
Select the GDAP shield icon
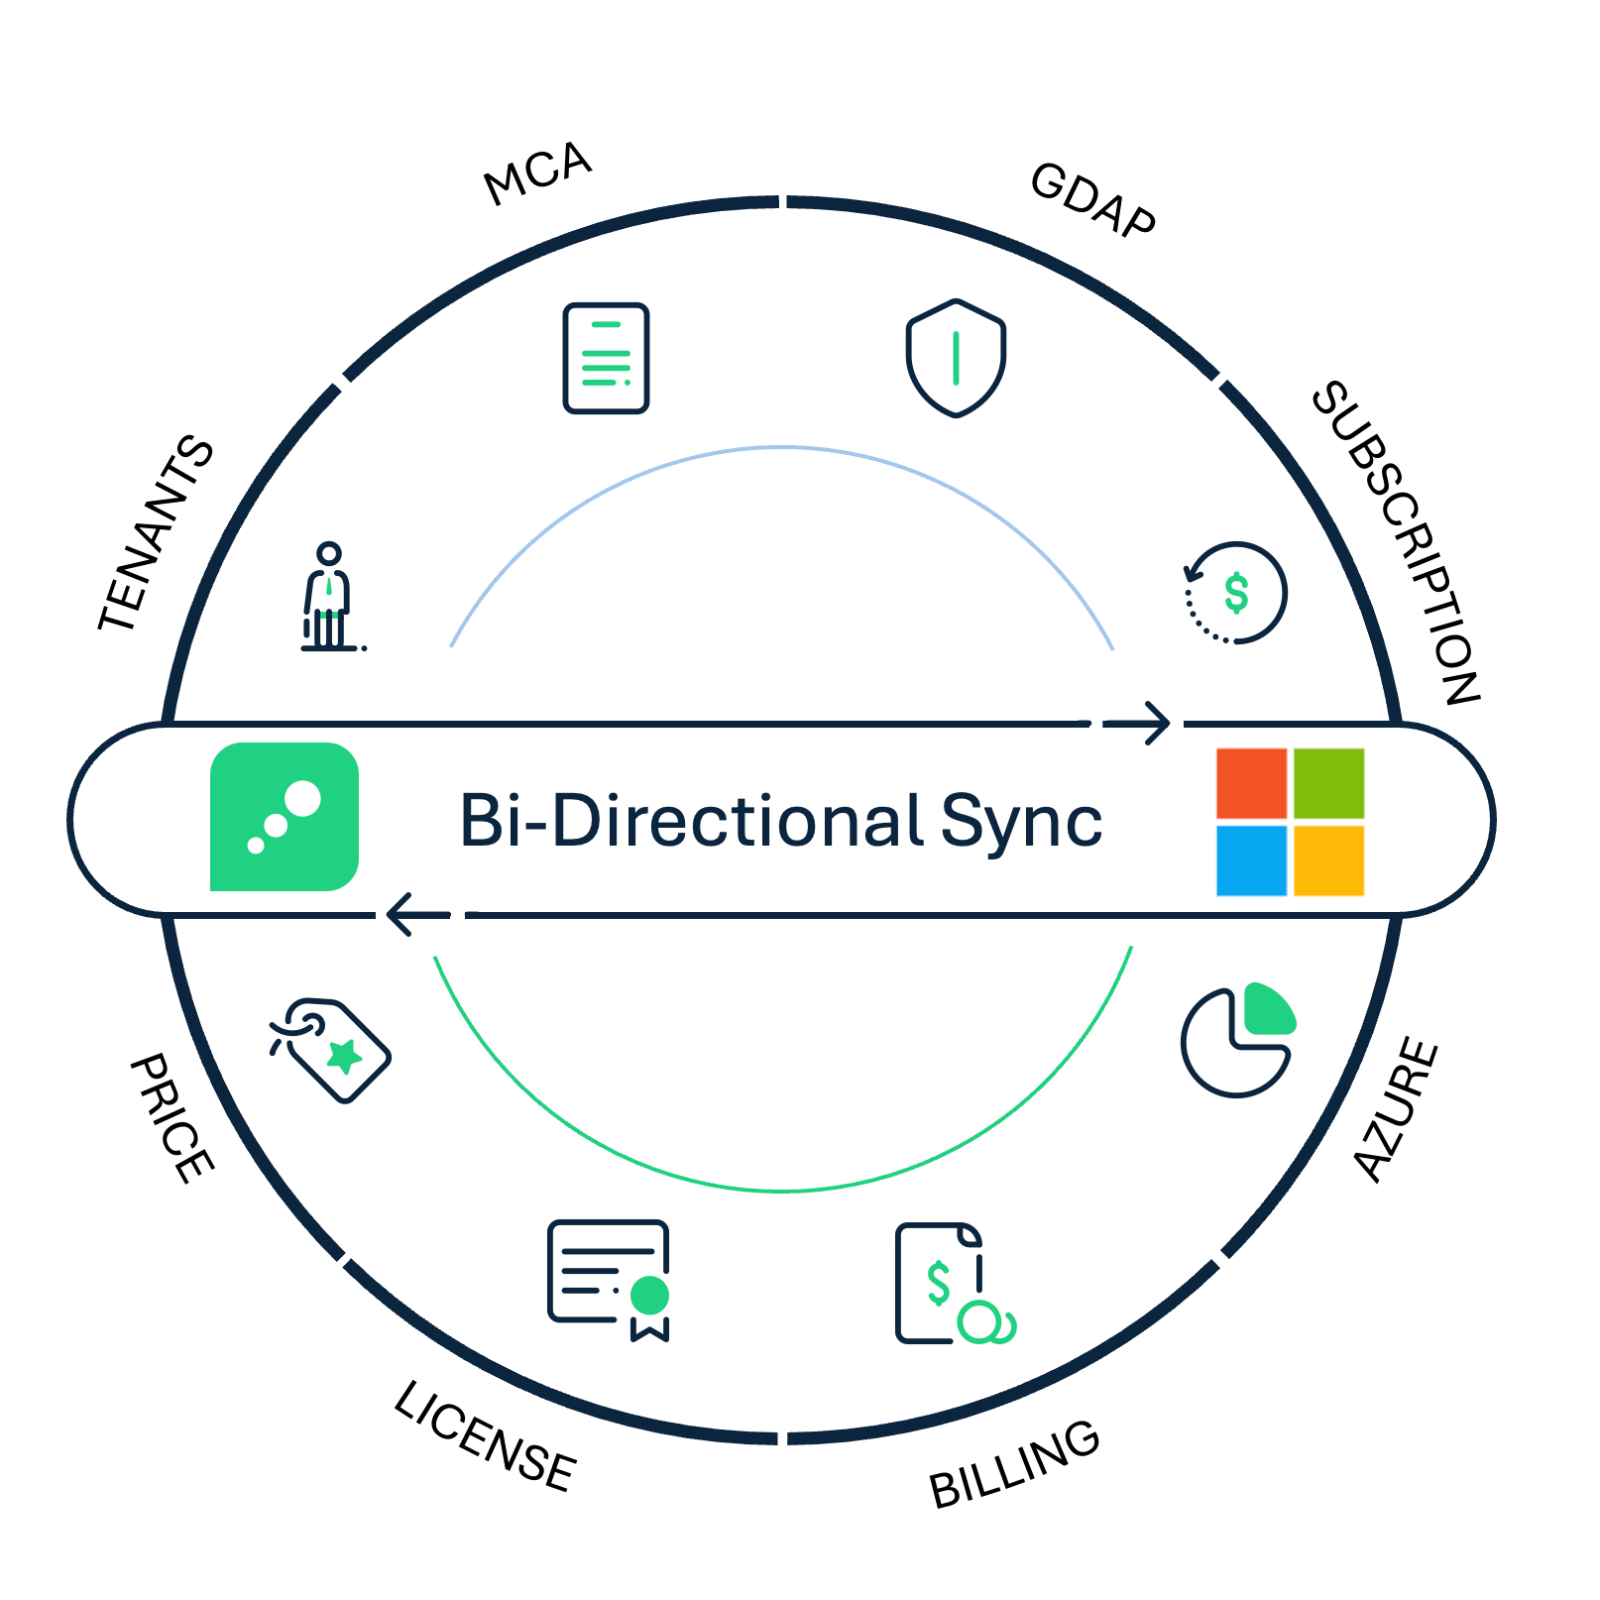[x=956, y=358]
